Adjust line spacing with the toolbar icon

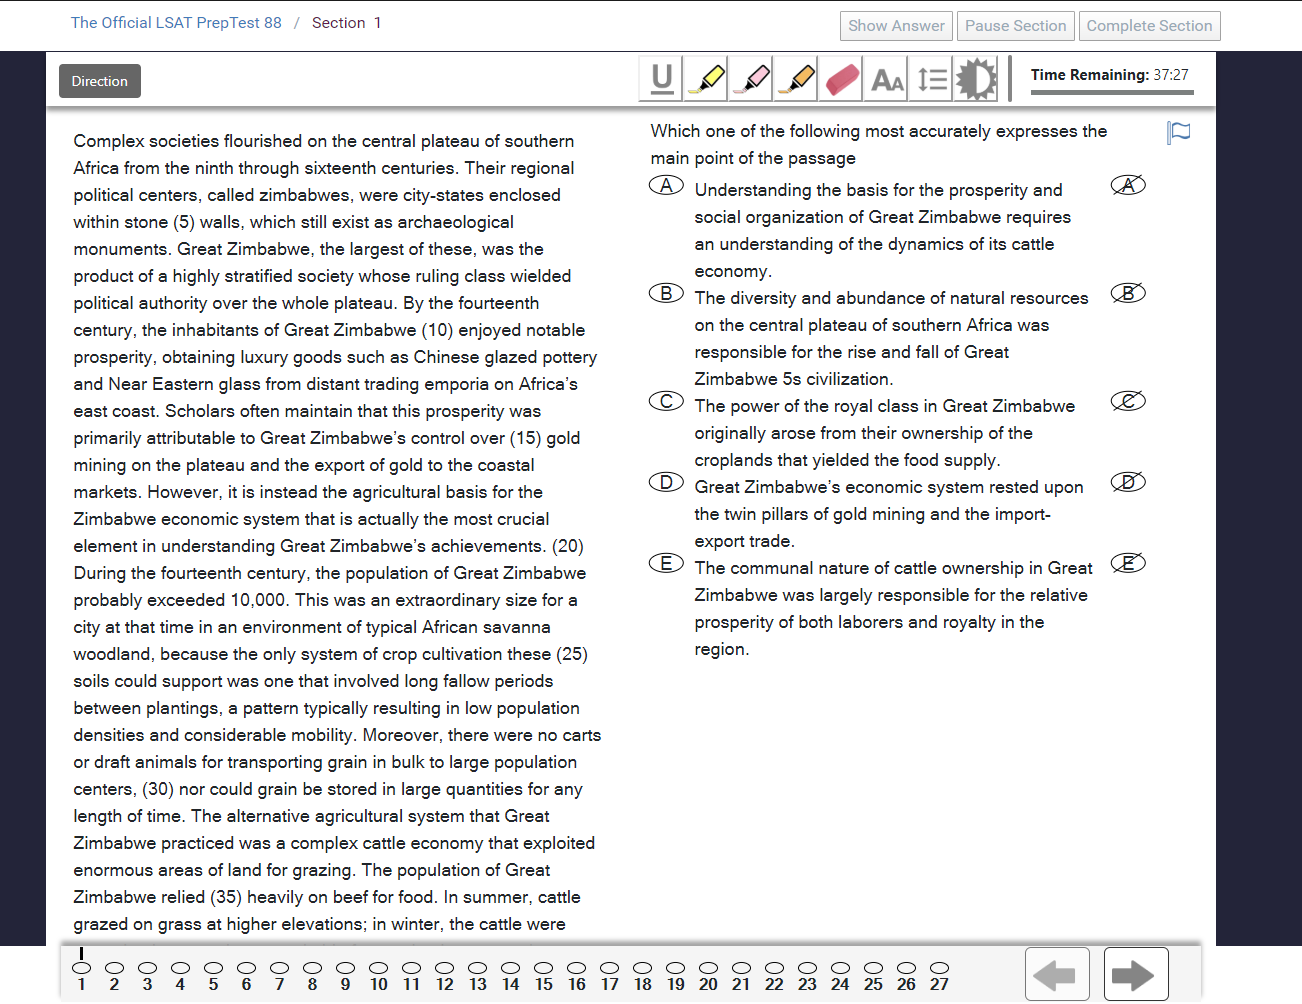tap(932, 79)
